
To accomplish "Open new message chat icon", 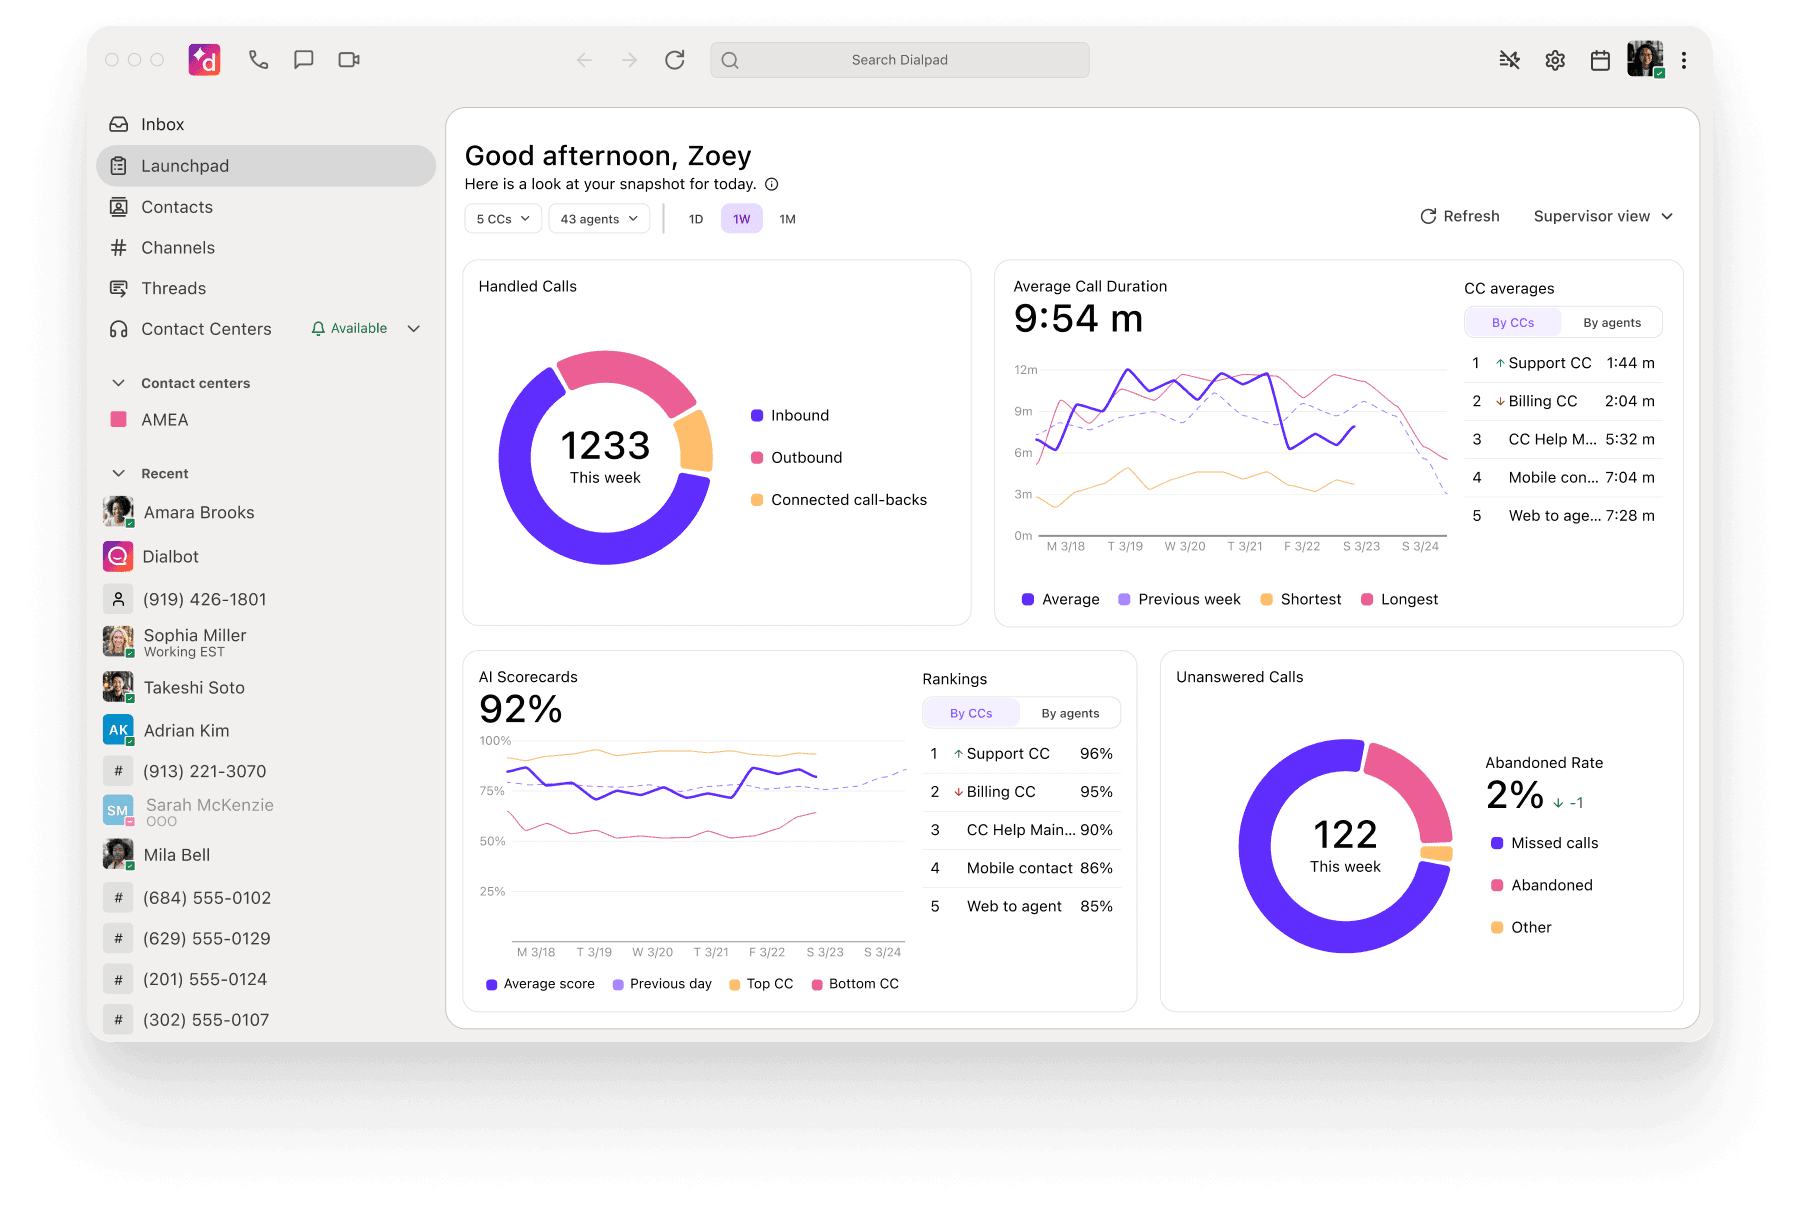I will click(x=304, y=60).
